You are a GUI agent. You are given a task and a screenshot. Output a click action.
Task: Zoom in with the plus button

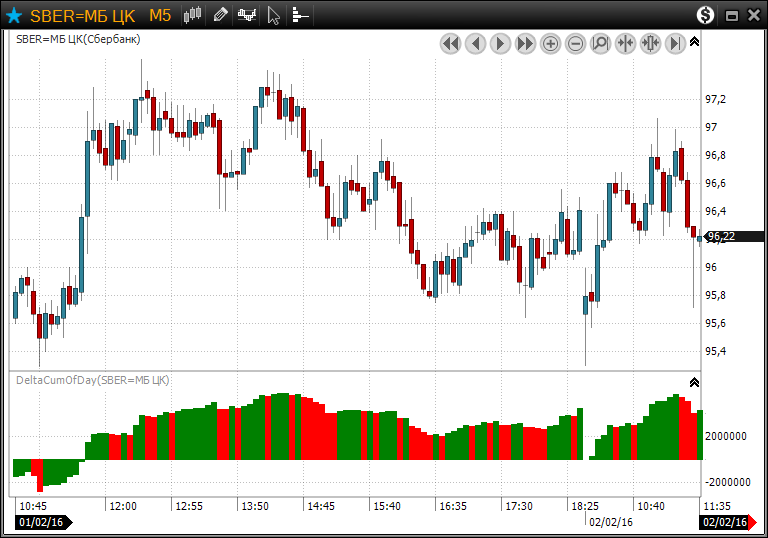[x=550, y=44]
